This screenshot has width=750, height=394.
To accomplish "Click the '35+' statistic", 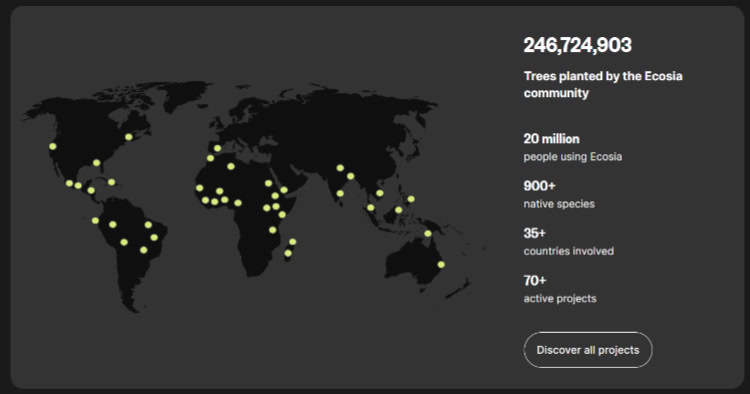I will (x=534, y=233).
